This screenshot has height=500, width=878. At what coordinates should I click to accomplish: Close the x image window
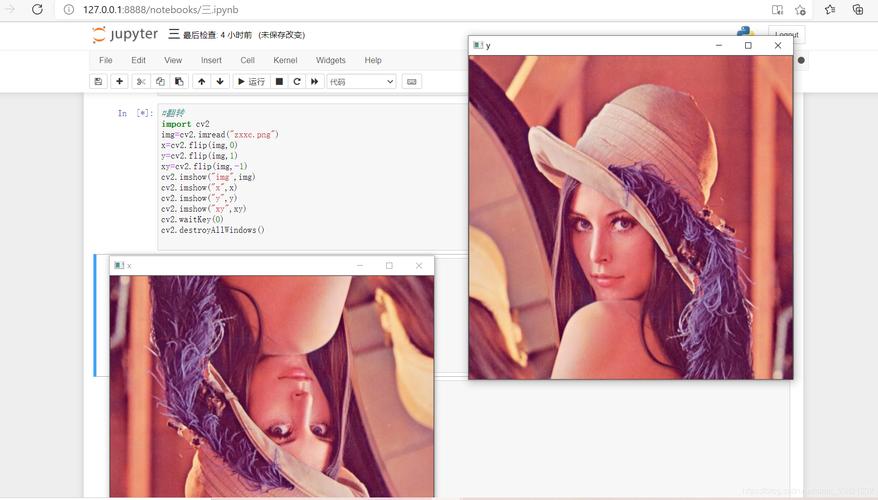tap(419, 265)
